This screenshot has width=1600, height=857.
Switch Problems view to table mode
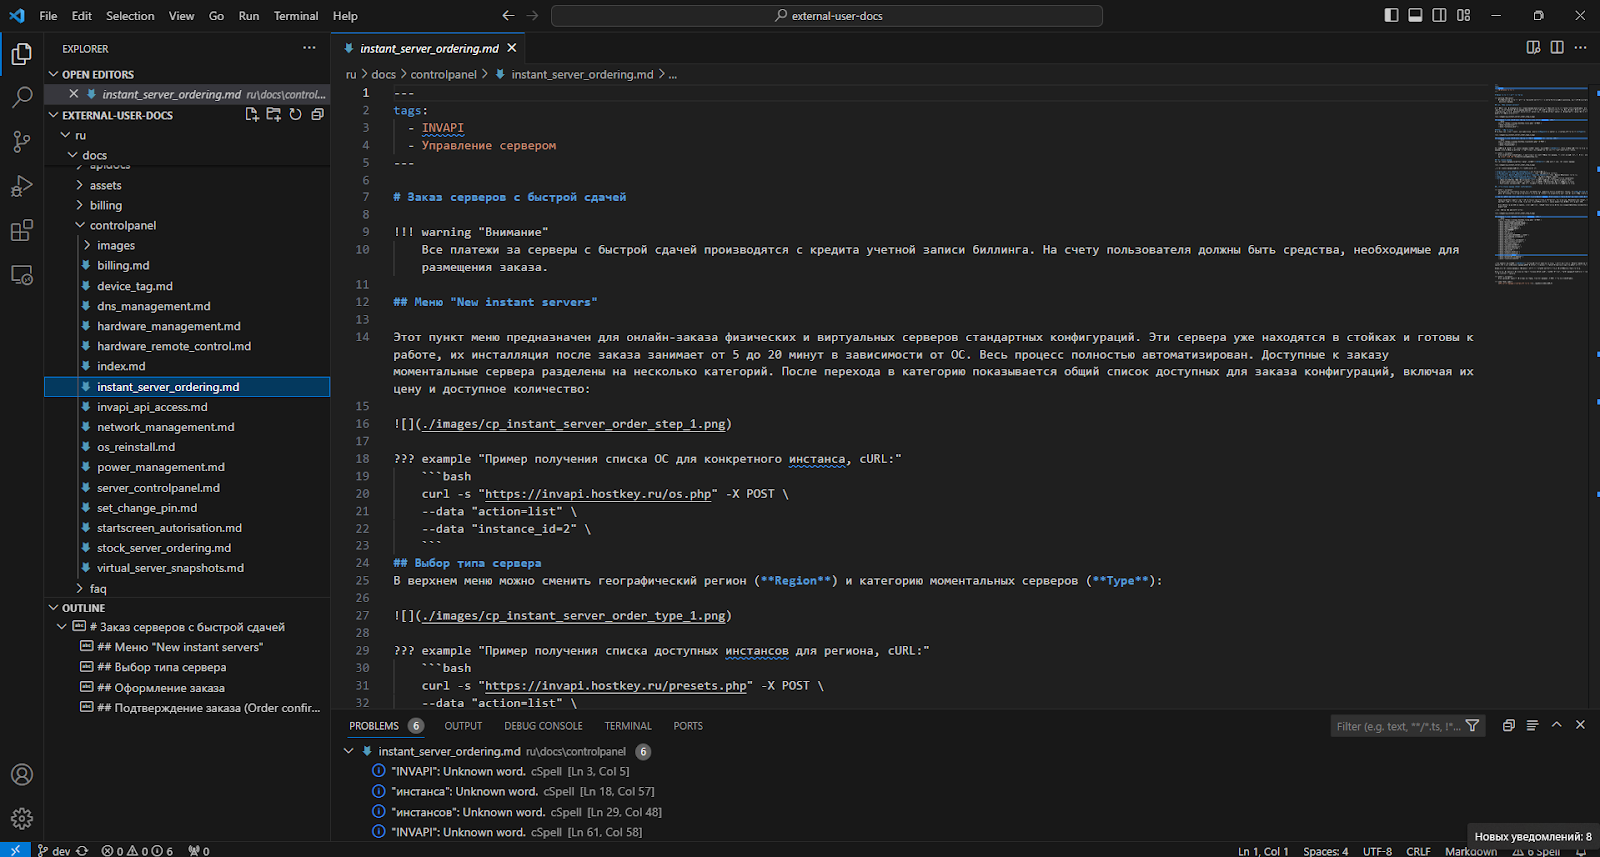[x=1532, y=726]
